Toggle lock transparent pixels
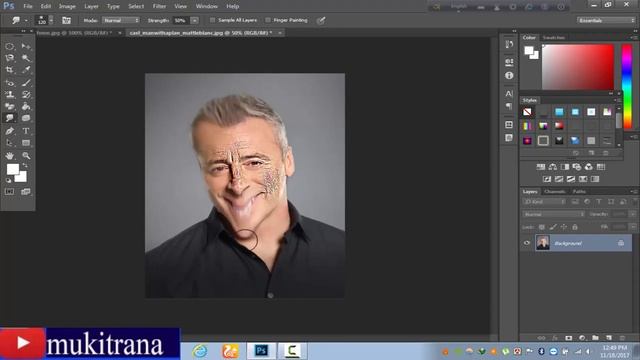 point(542,227)
